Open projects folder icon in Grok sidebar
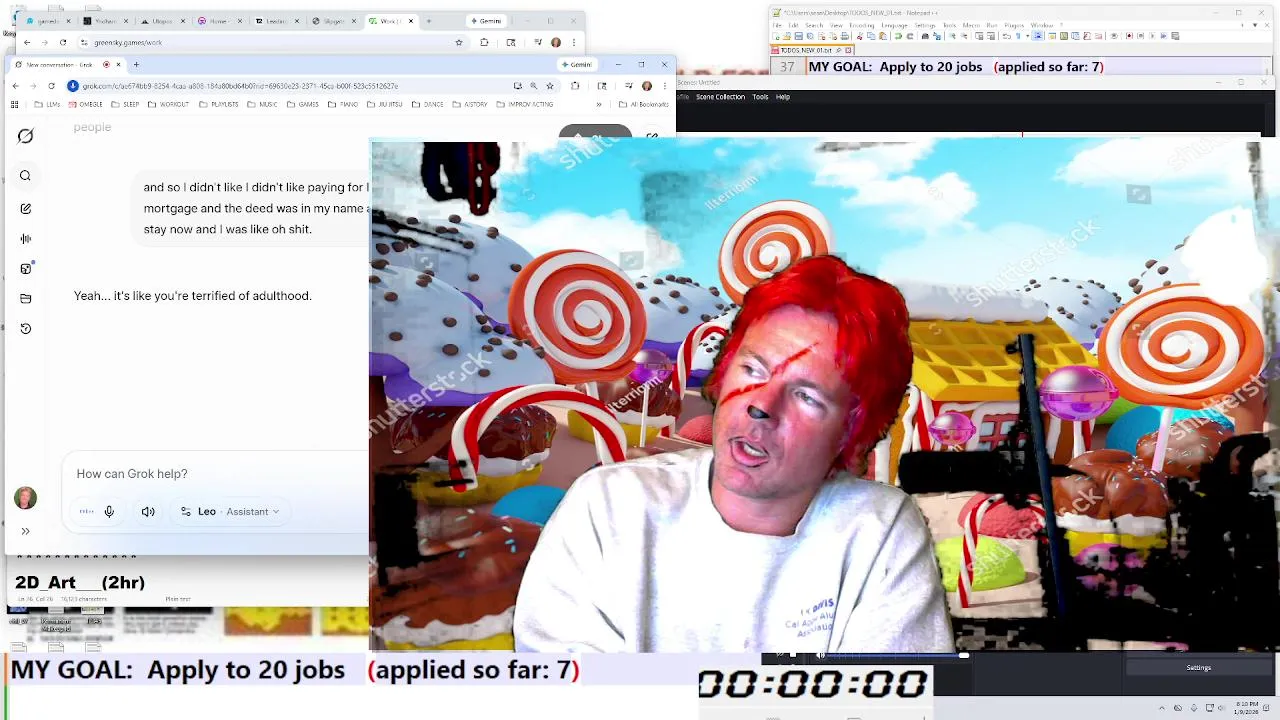Image resolution: width=1280 pixels, height=720 pixels. click(x=25, y=298)
